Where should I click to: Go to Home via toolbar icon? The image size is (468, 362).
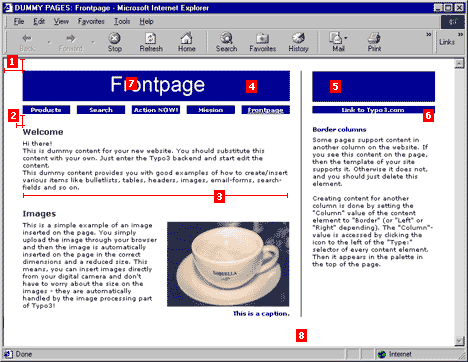(186, 42)
